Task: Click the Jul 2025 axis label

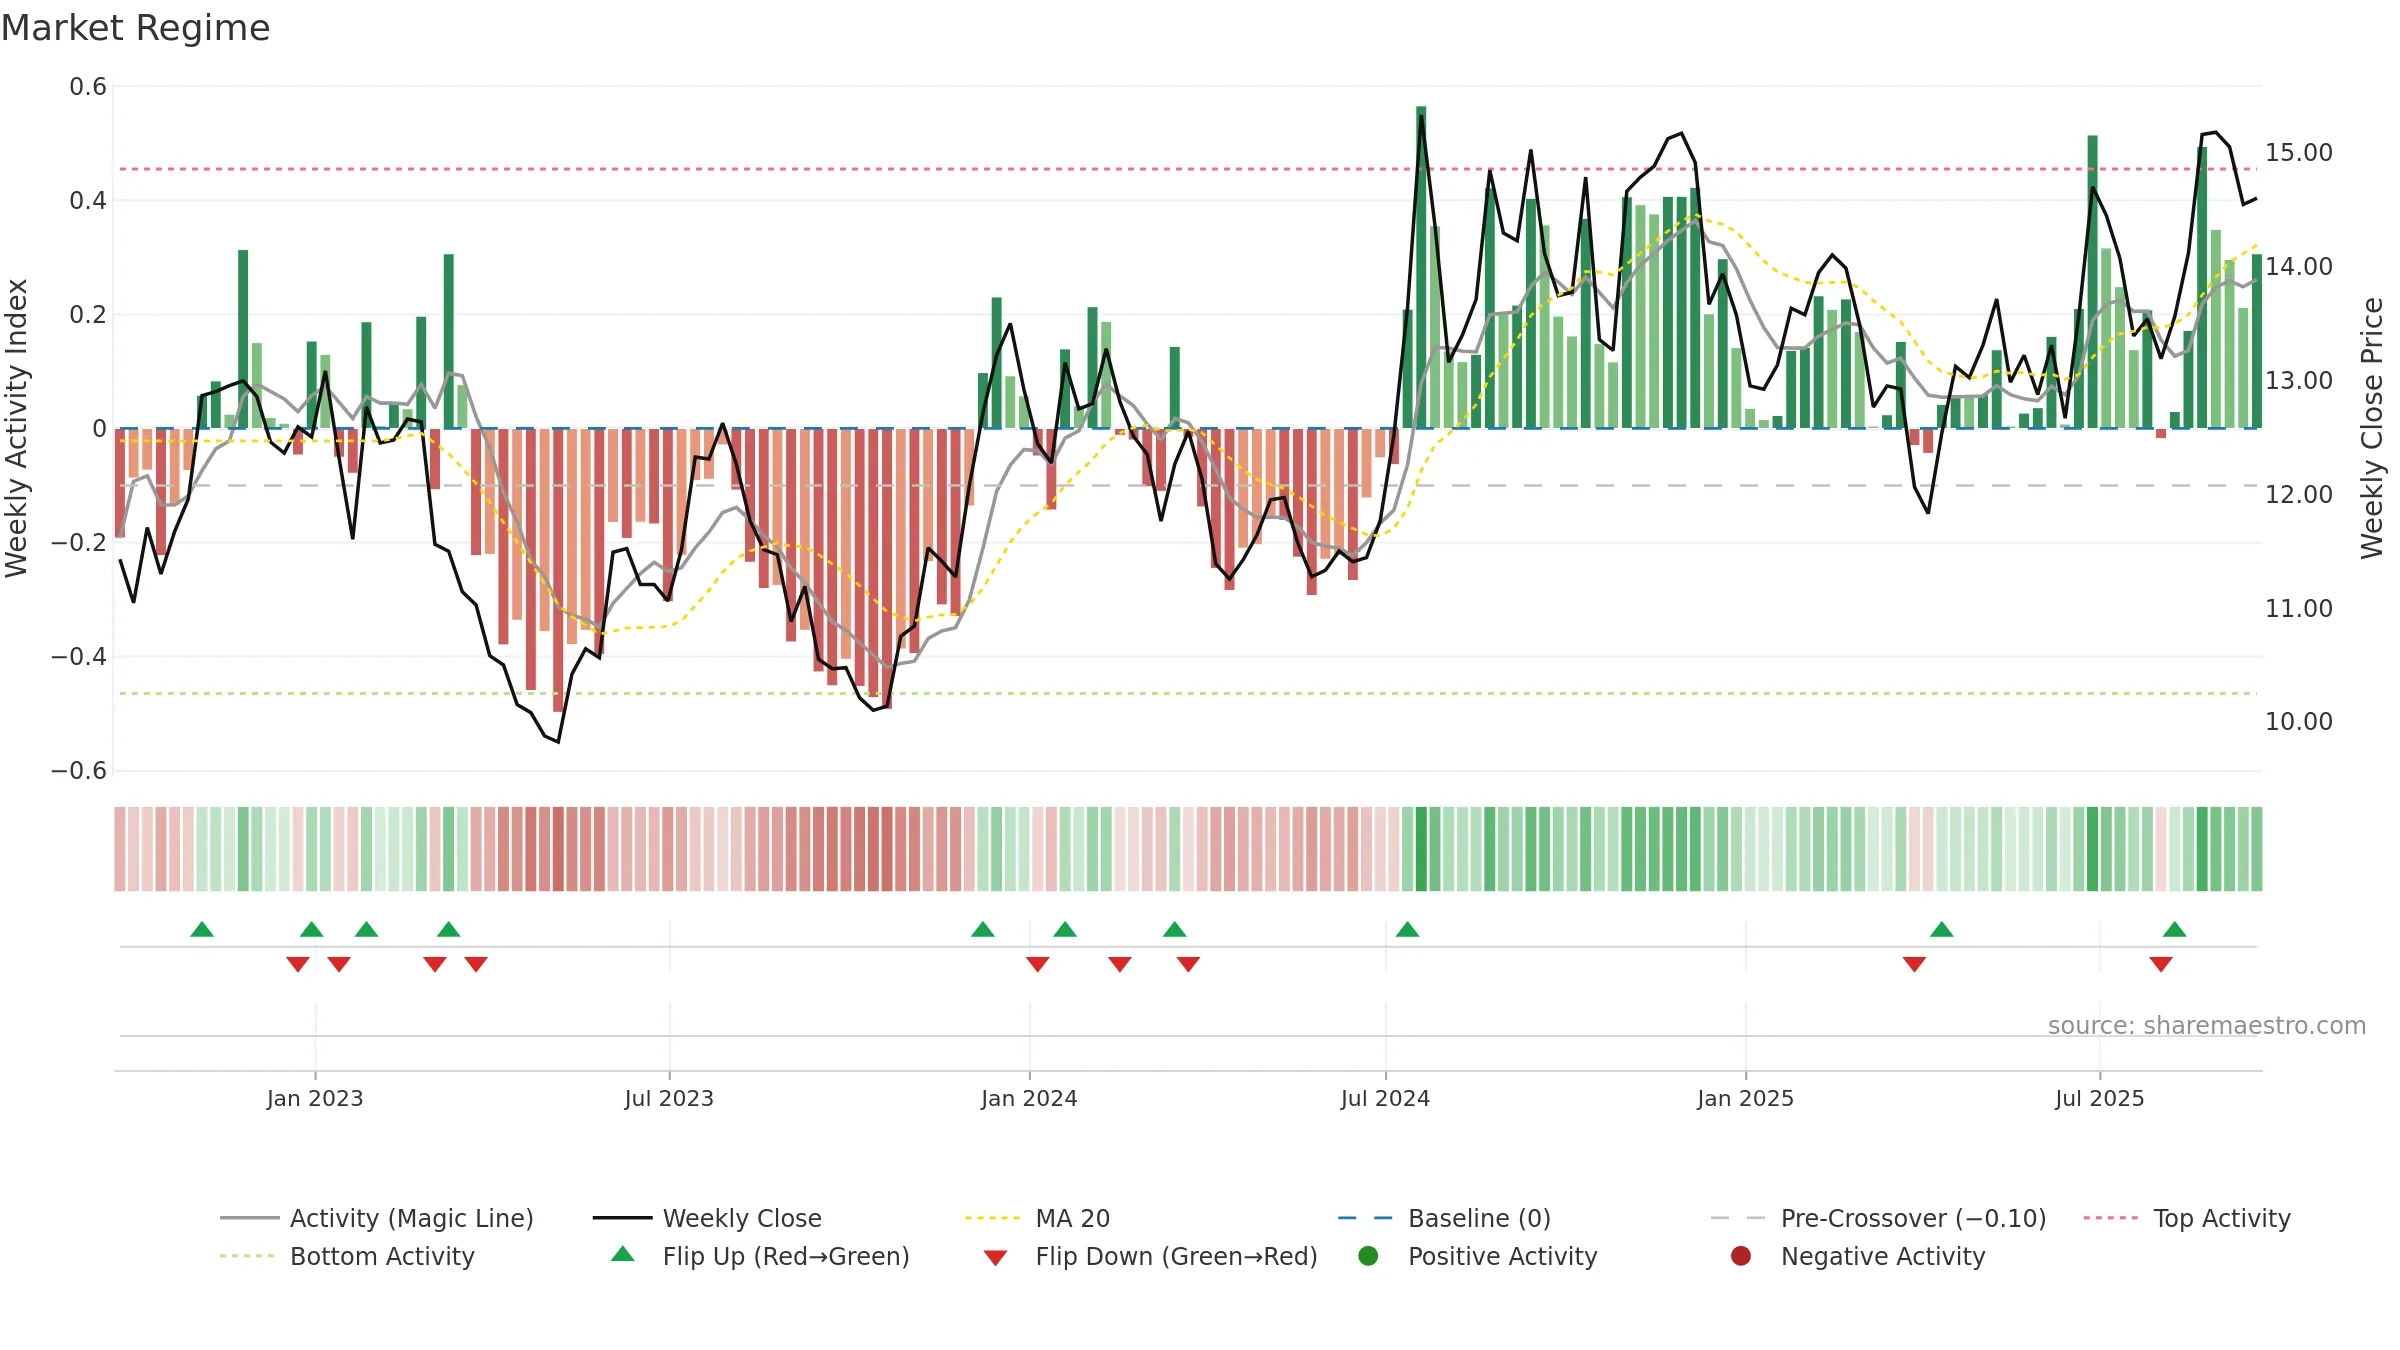Action: [2100, 1098]
